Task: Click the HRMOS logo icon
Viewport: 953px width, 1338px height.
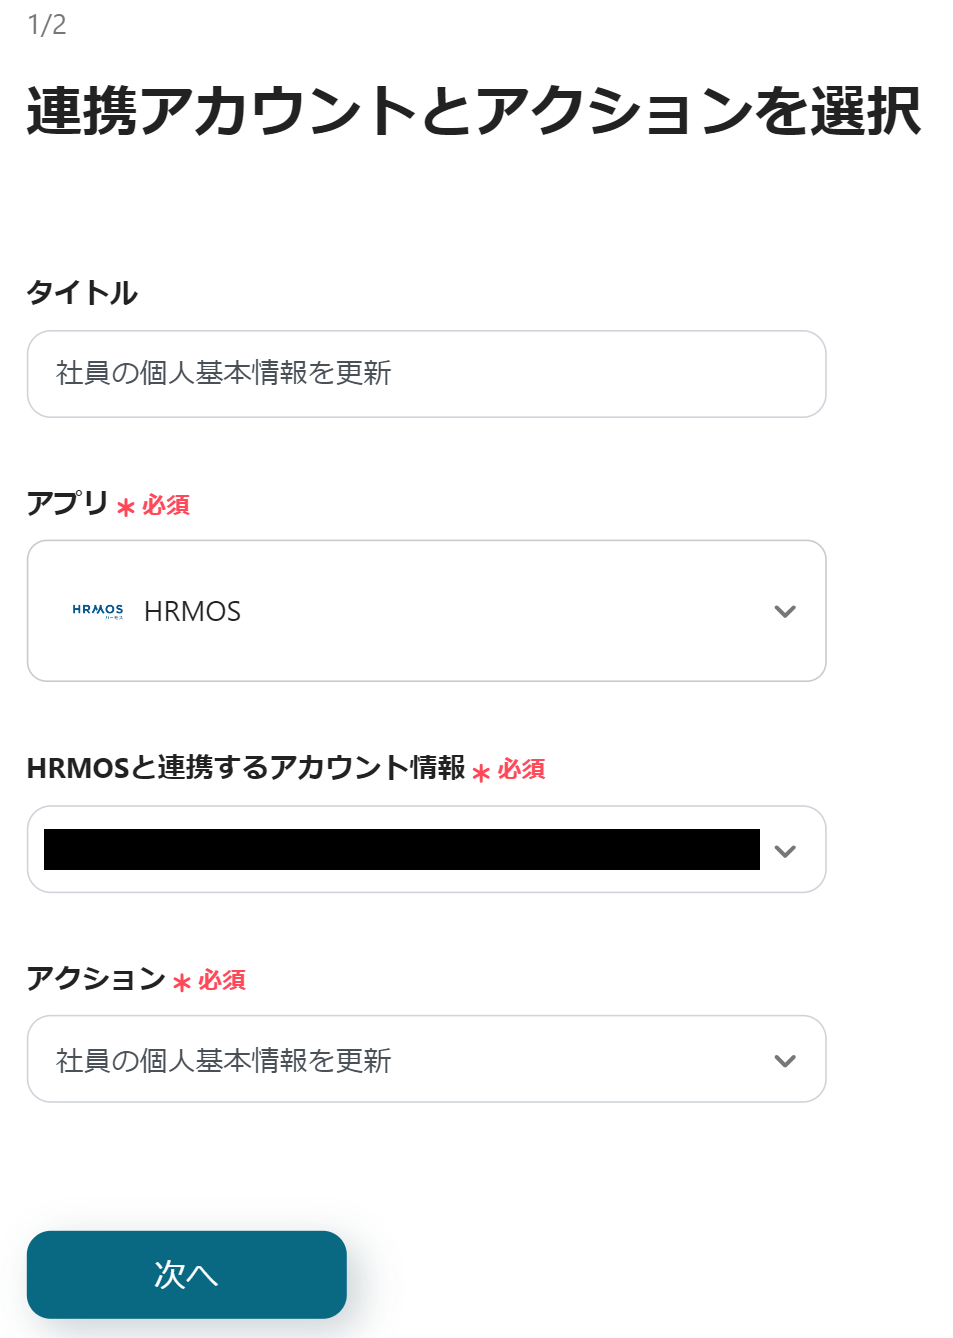Action: [x=98, y=611]
